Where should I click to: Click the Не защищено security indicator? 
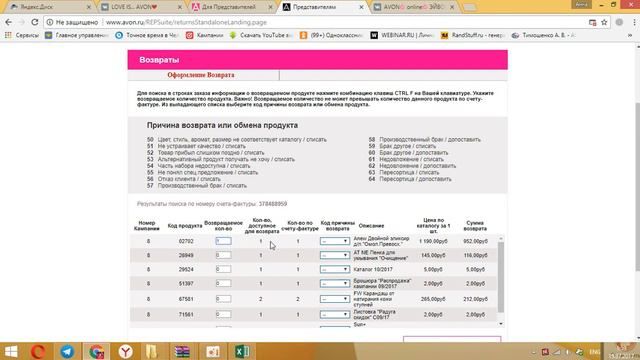(73, 22)
